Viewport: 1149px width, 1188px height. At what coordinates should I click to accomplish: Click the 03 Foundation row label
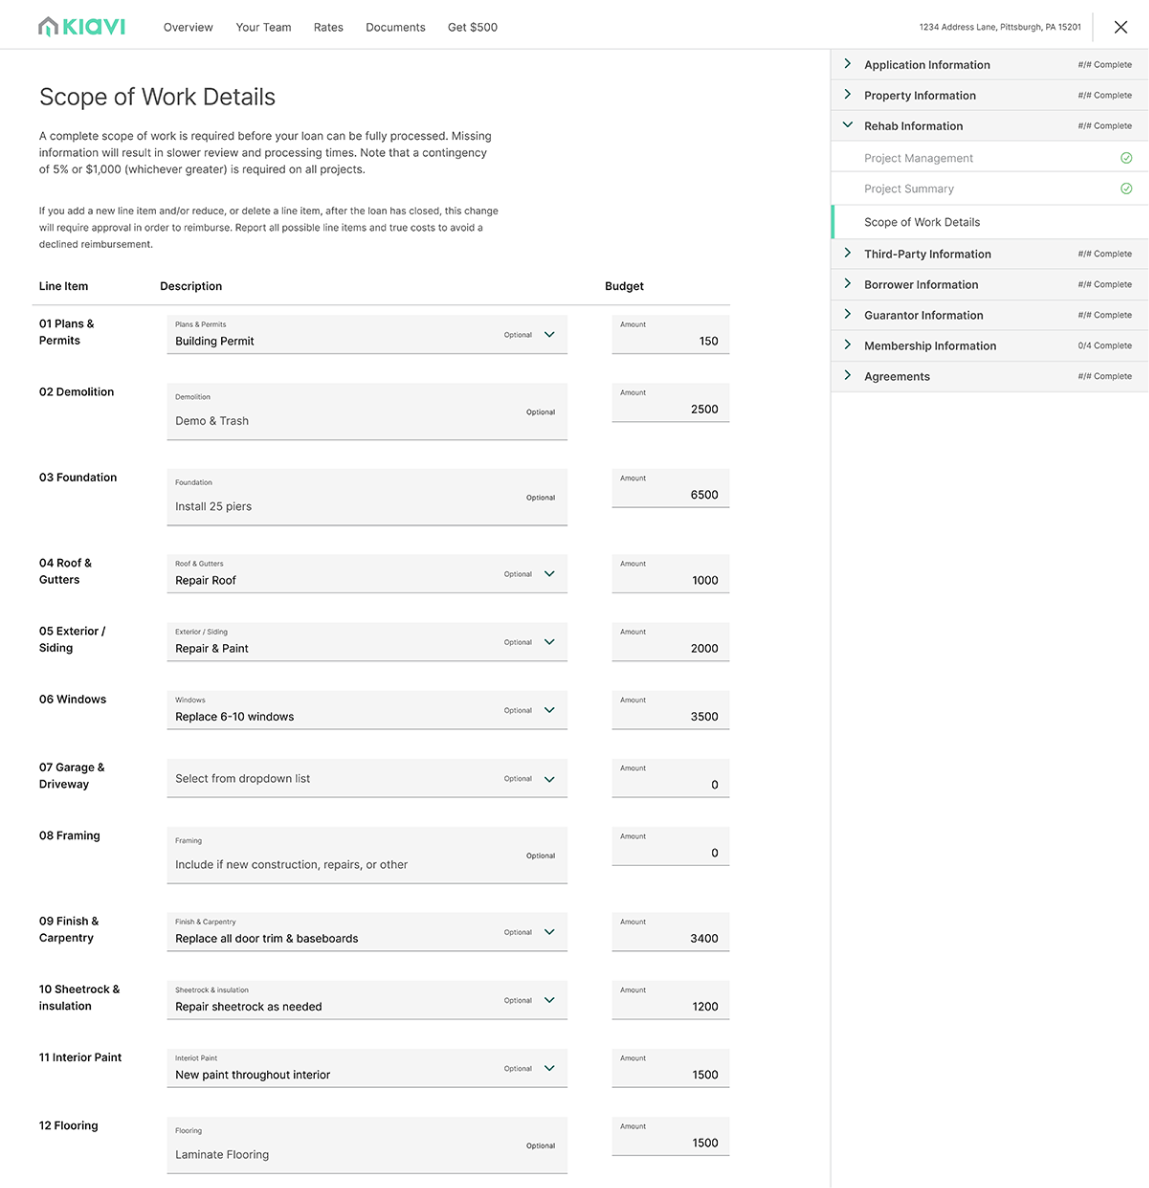click(78, 477)
